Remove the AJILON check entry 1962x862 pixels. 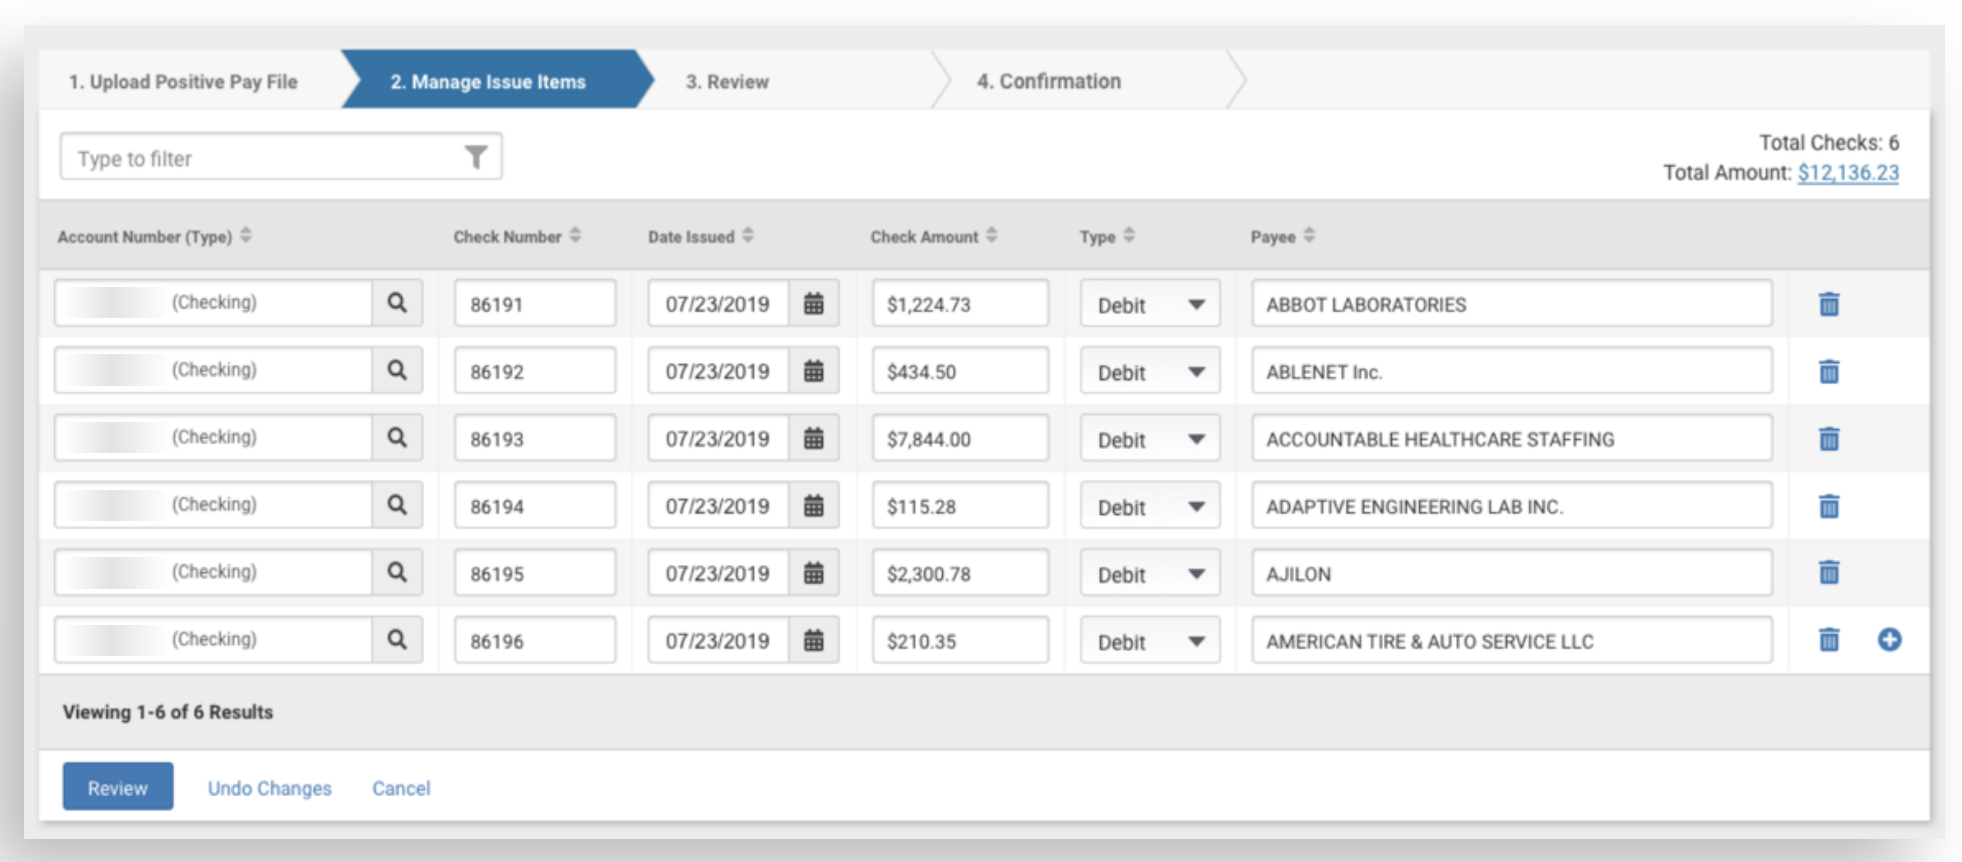[x=1828, y=573]
